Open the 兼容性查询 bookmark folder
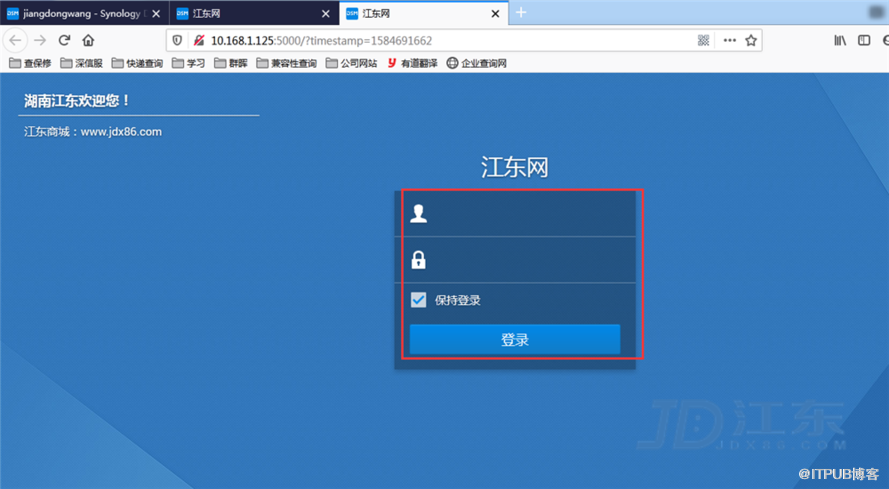889x489 pixels. (286, 63)
